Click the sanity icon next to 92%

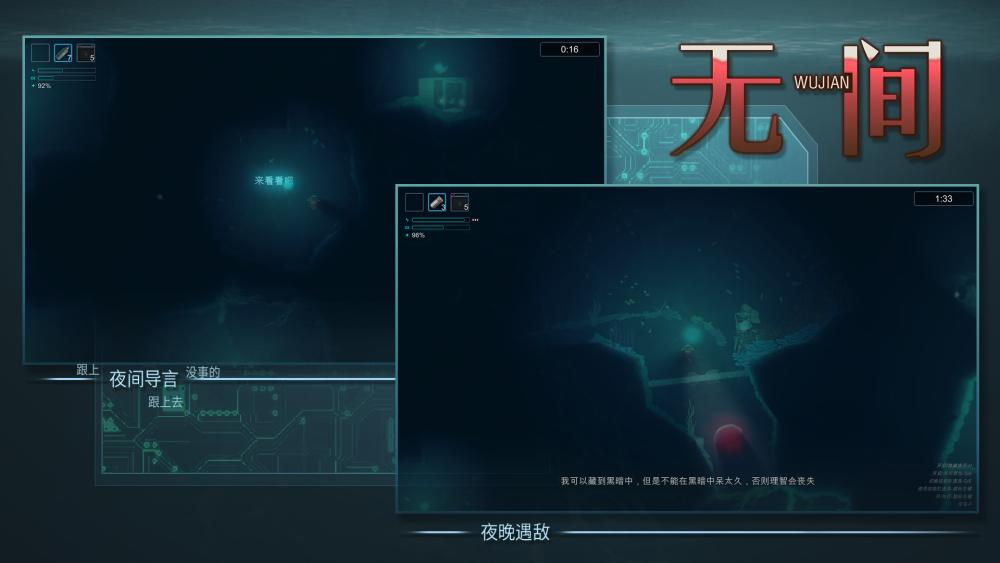[33, 85]
